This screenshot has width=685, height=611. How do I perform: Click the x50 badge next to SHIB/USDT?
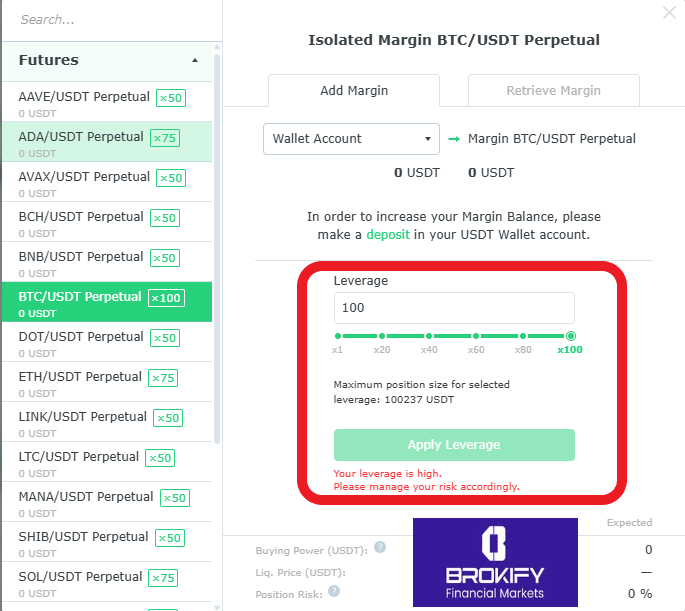click(x=171, y=538)
